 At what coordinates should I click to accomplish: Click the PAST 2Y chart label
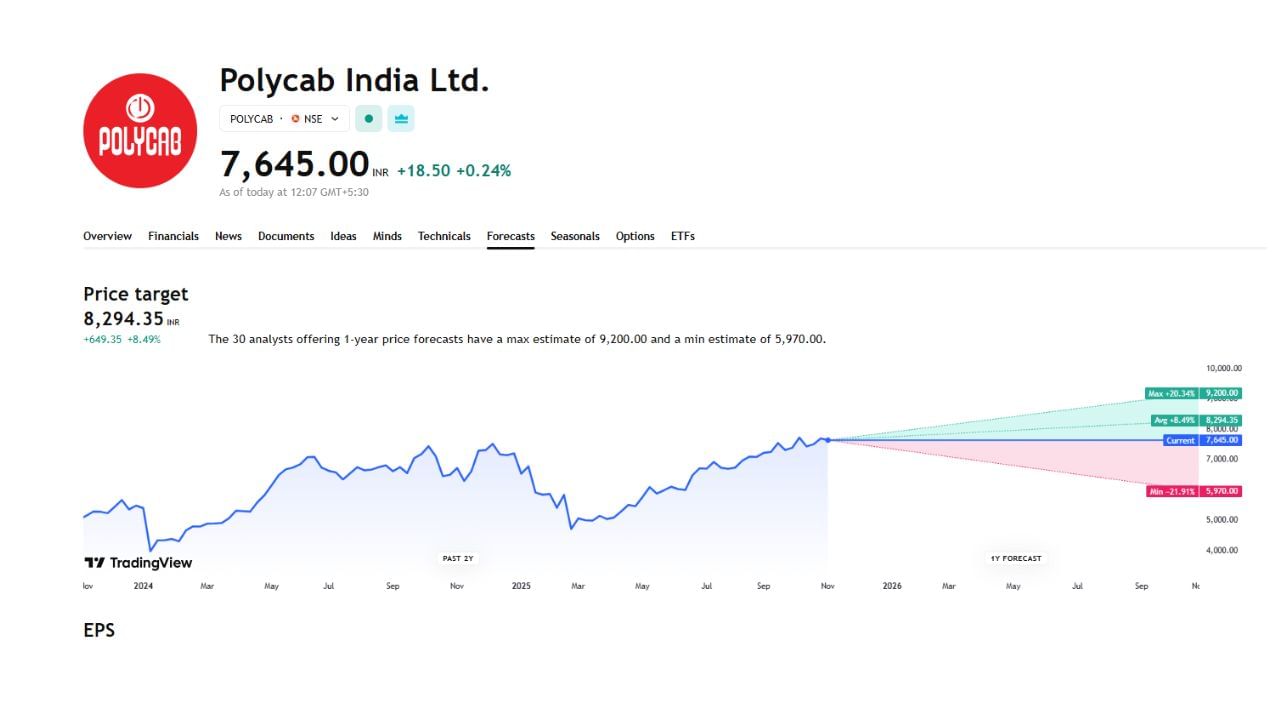[x=458, y=558]
